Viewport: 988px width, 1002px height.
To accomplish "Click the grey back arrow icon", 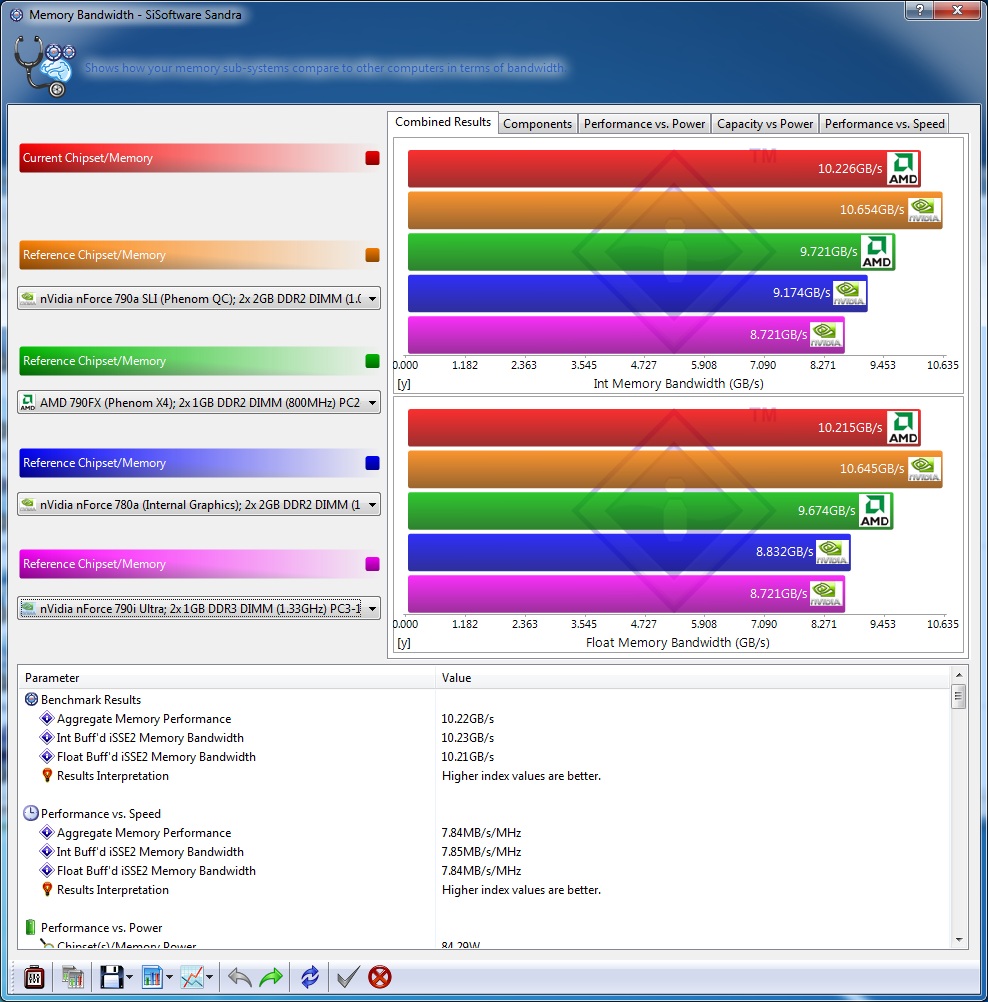I will point(240,977).
